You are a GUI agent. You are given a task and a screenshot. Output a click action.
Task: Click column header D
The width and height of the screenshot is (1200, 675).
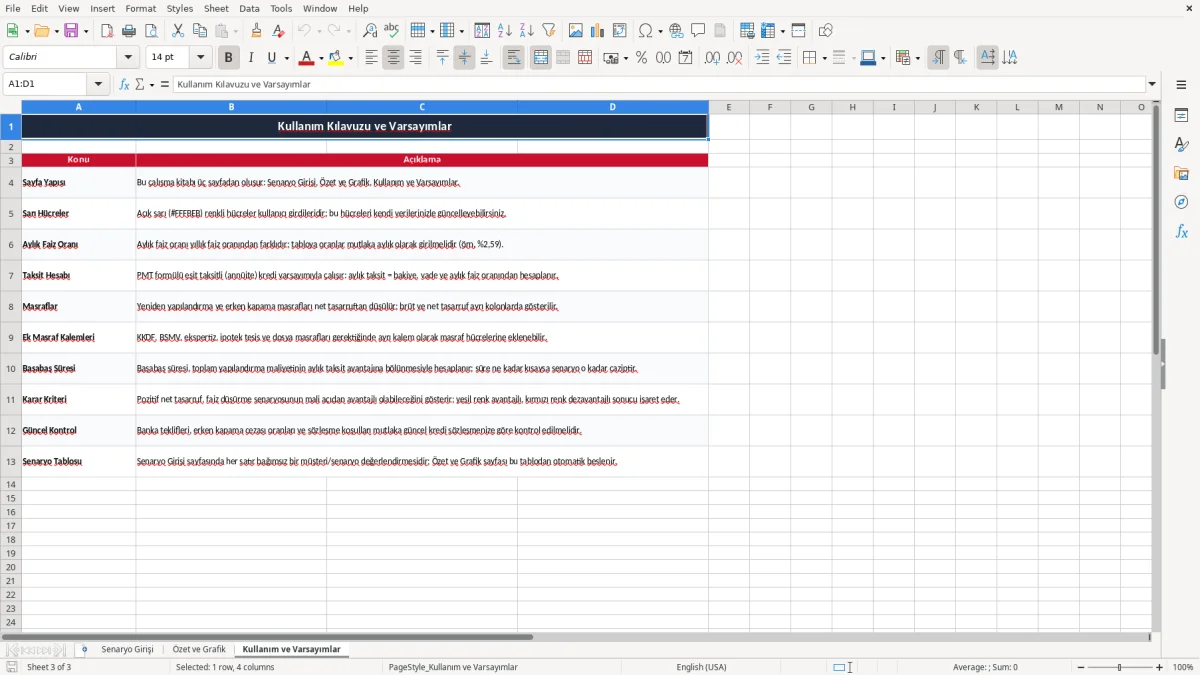[x=612, y=107]
